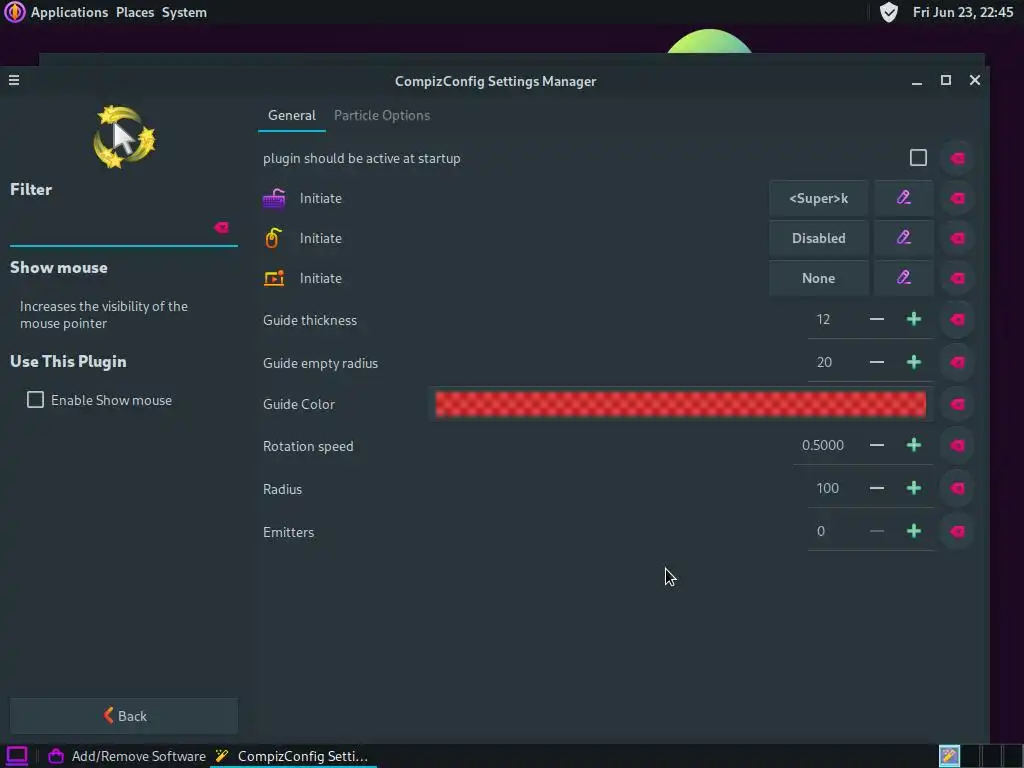Reset 'plugin should be active at startup' option
The image size is (1024, 768).
click(957, 158)
